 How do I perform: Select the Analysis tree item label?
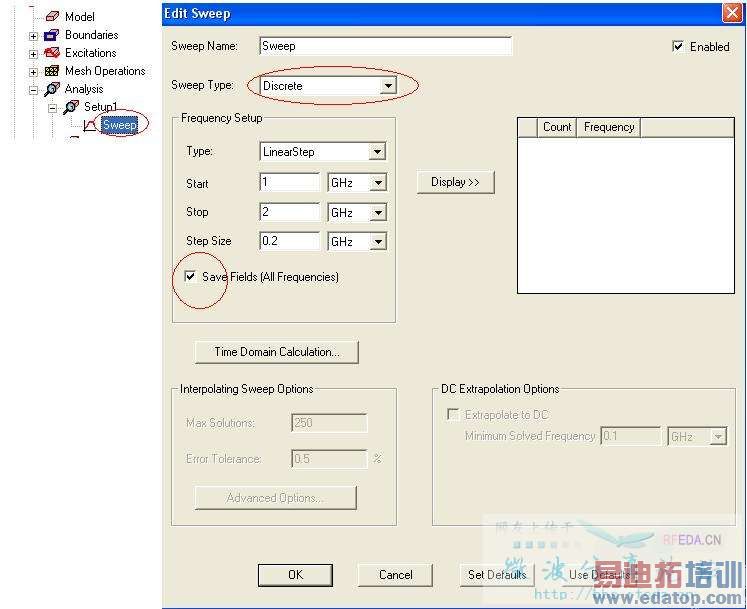coord(84,89)
